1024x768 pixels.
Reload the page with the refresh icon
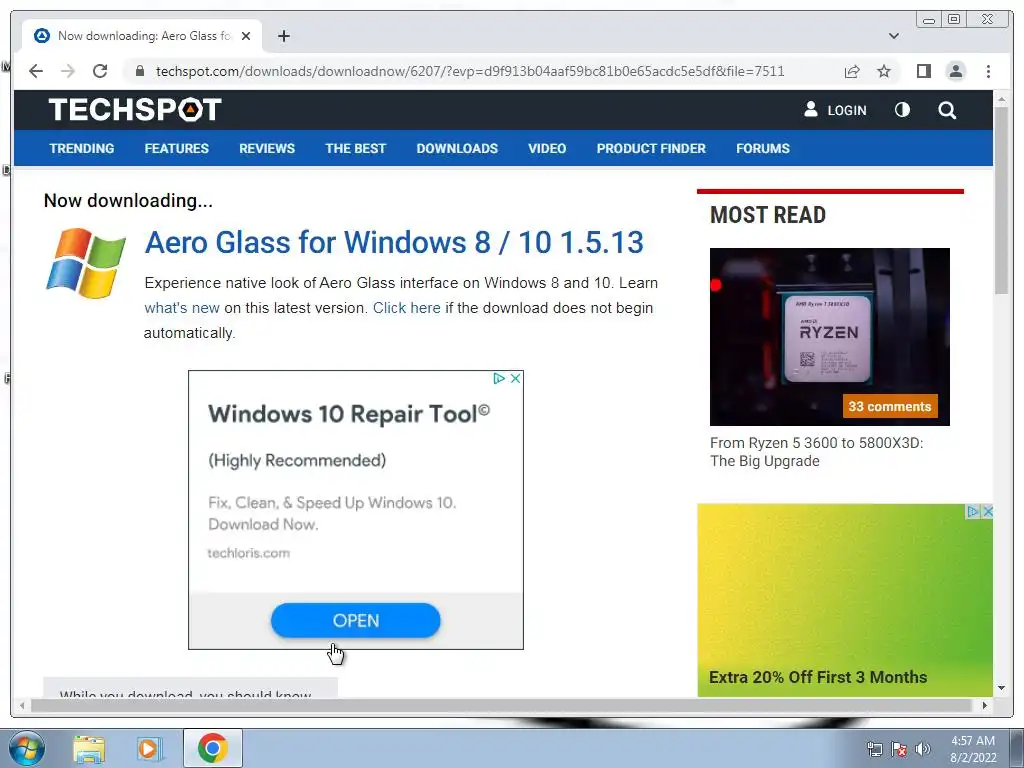click(100, 71)
